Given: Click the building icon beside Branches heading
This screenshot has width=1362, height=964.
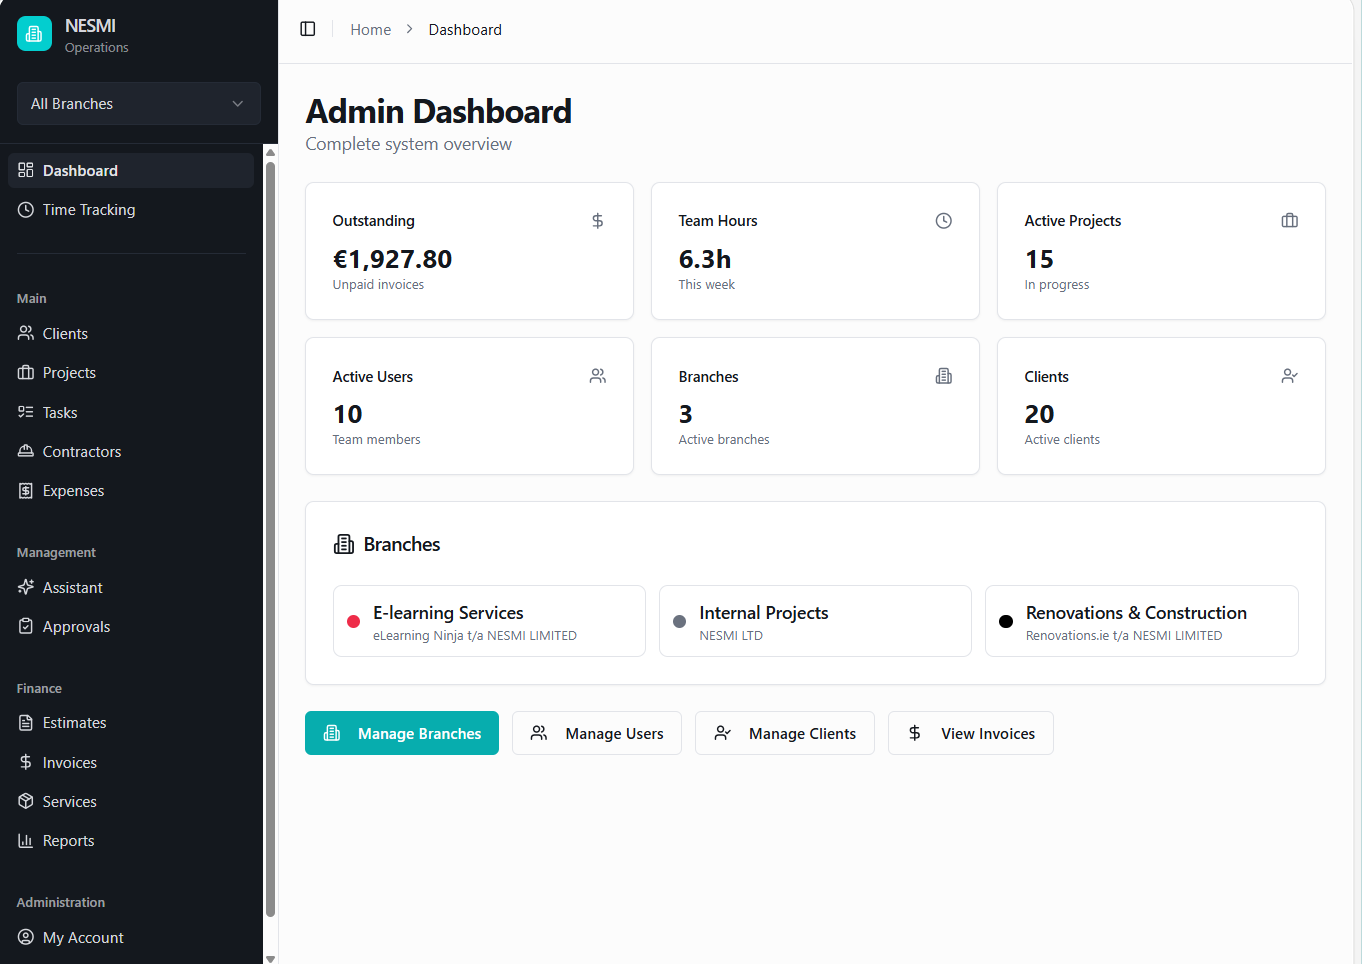Looking at the screenshot, I should (x=344, y=544).
